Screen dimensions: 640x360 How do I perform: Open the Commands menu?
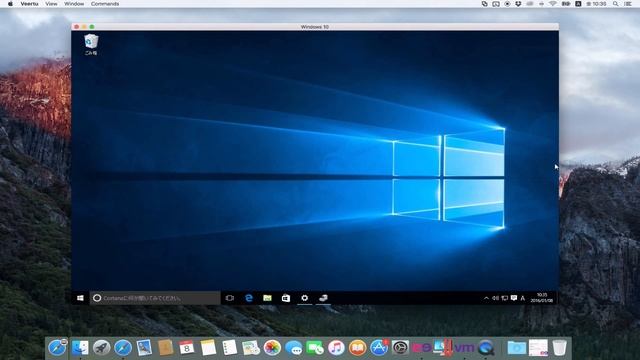click(105, 4)
